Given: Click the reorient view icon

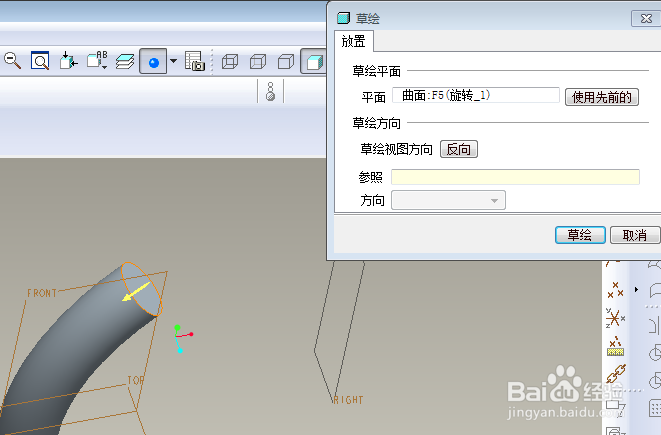Looking at the screenshot, I should point(68,61).
